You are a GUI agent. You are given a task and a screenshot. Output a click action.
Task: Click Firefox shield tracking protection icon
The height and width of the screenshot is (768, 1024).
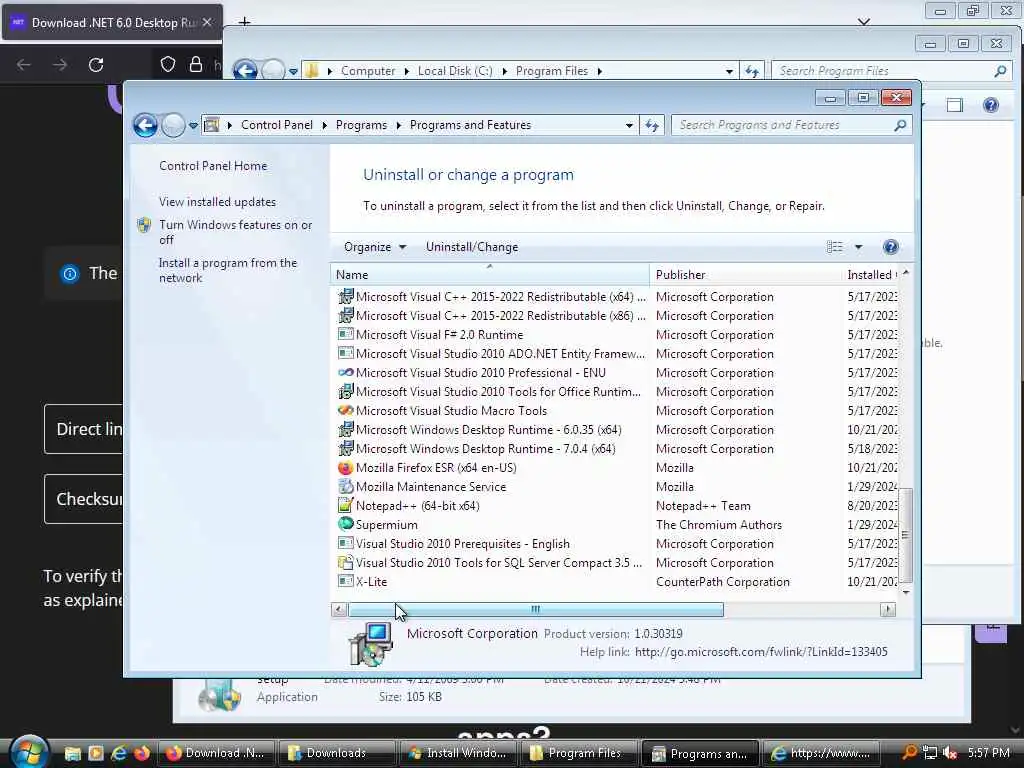168,64
